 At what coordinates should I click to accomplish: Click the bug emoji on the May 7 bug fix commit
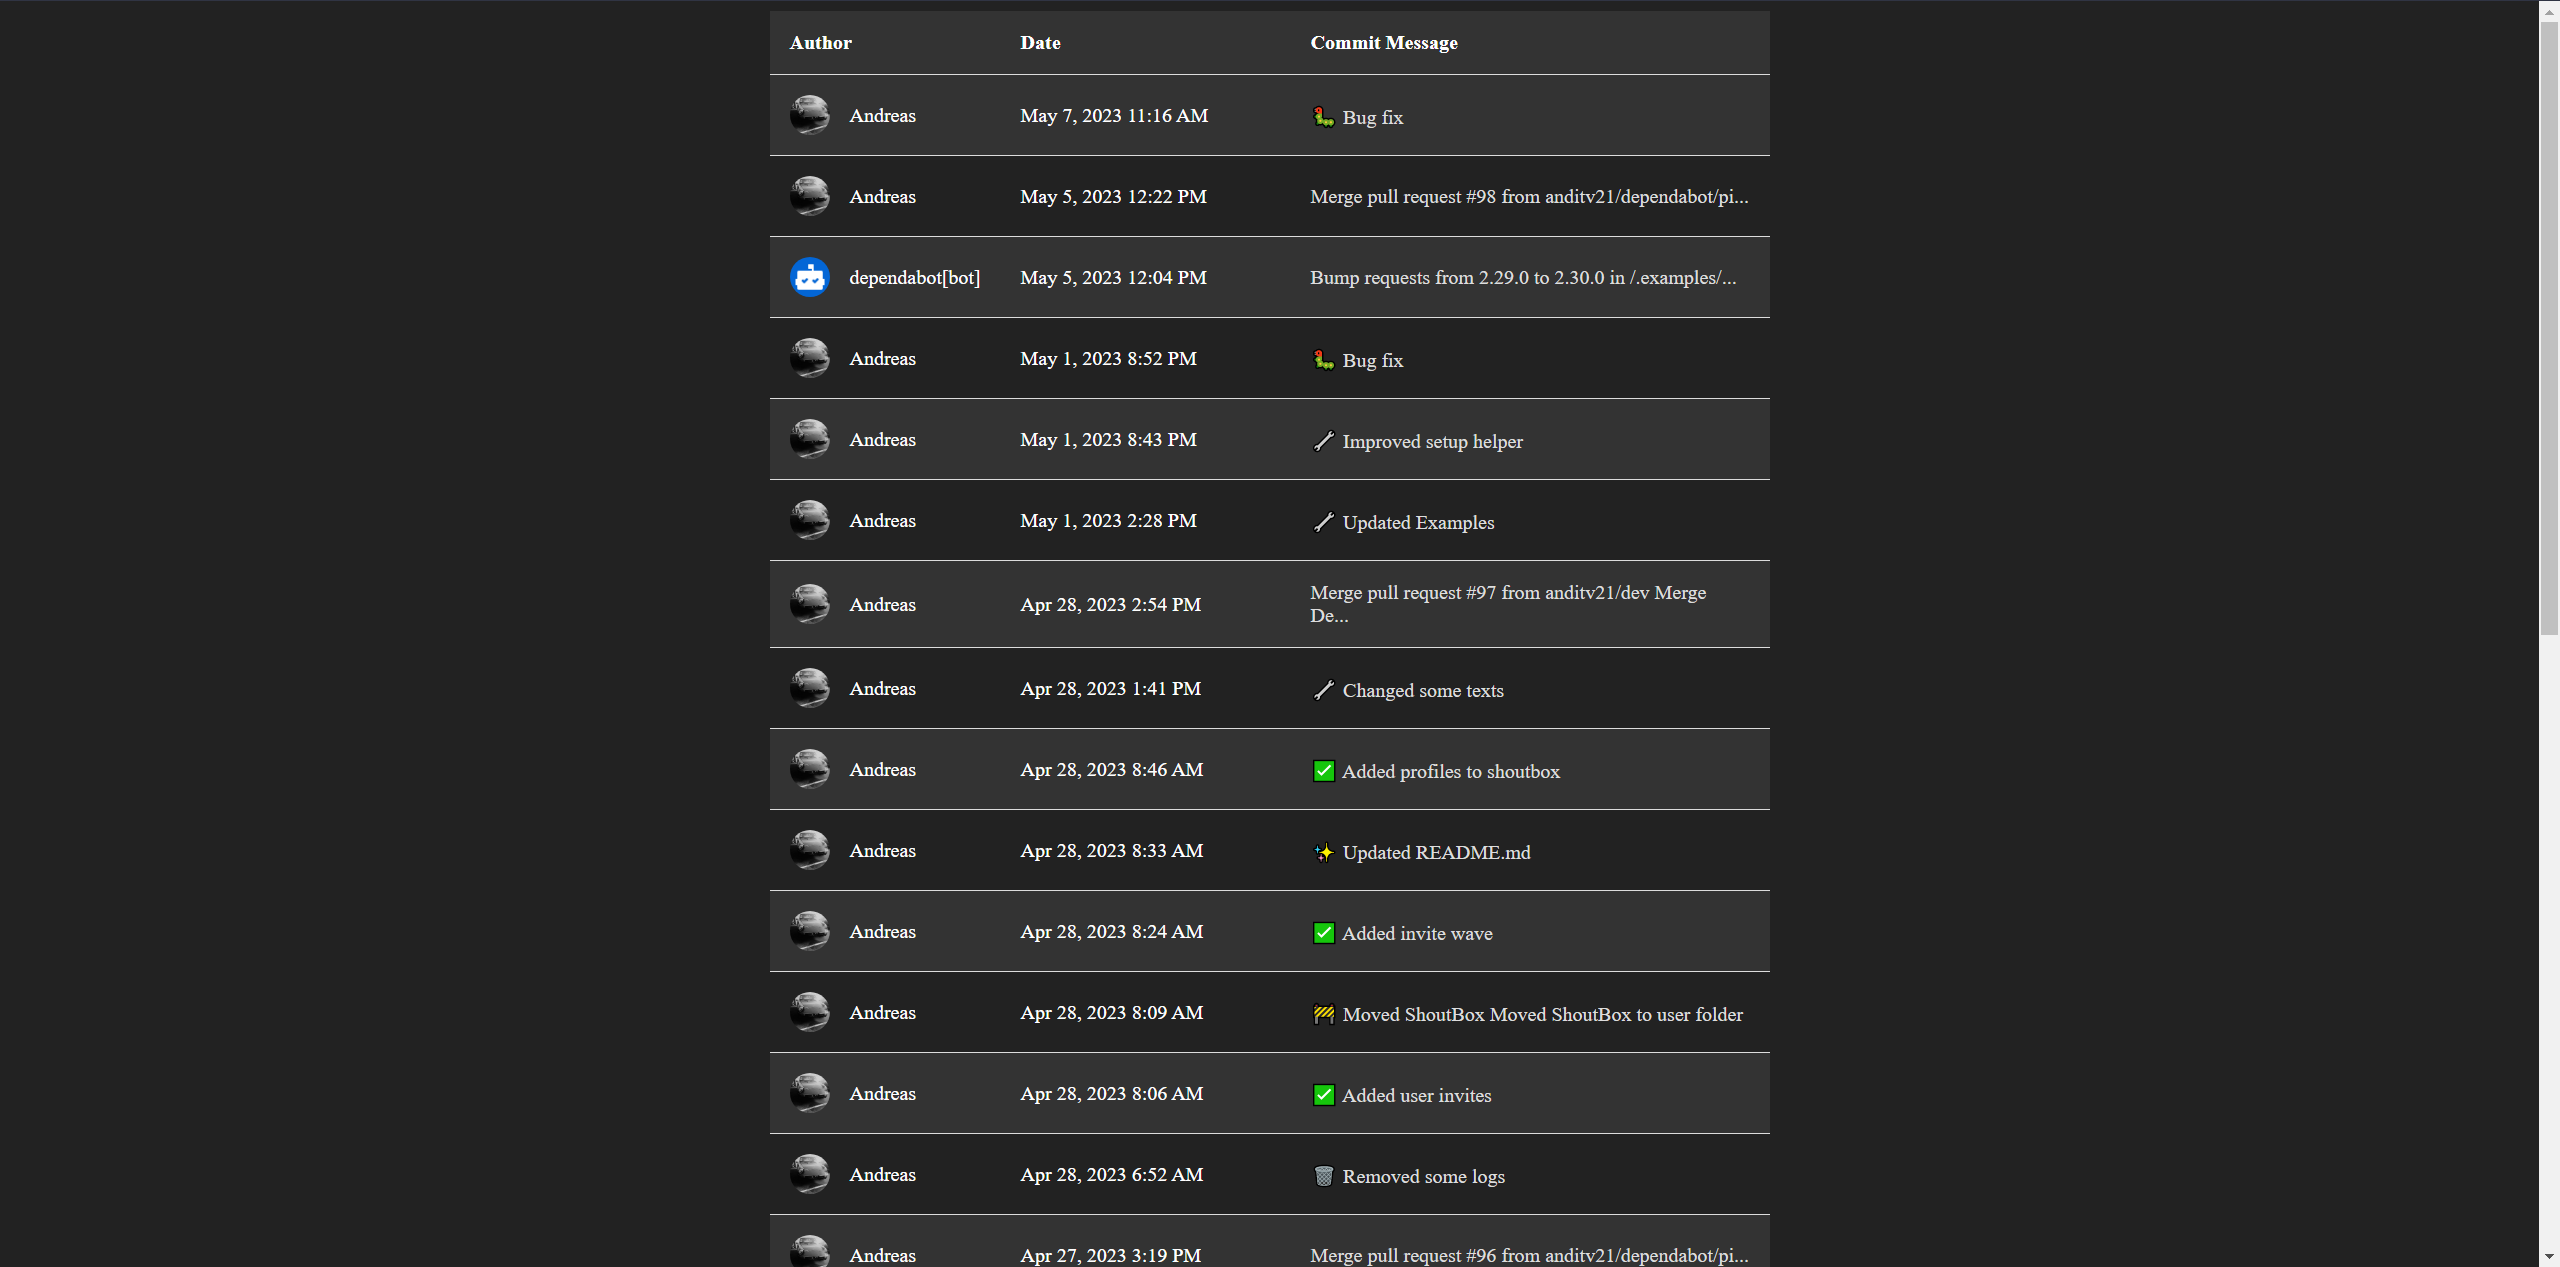click(x=1323, y=116)
